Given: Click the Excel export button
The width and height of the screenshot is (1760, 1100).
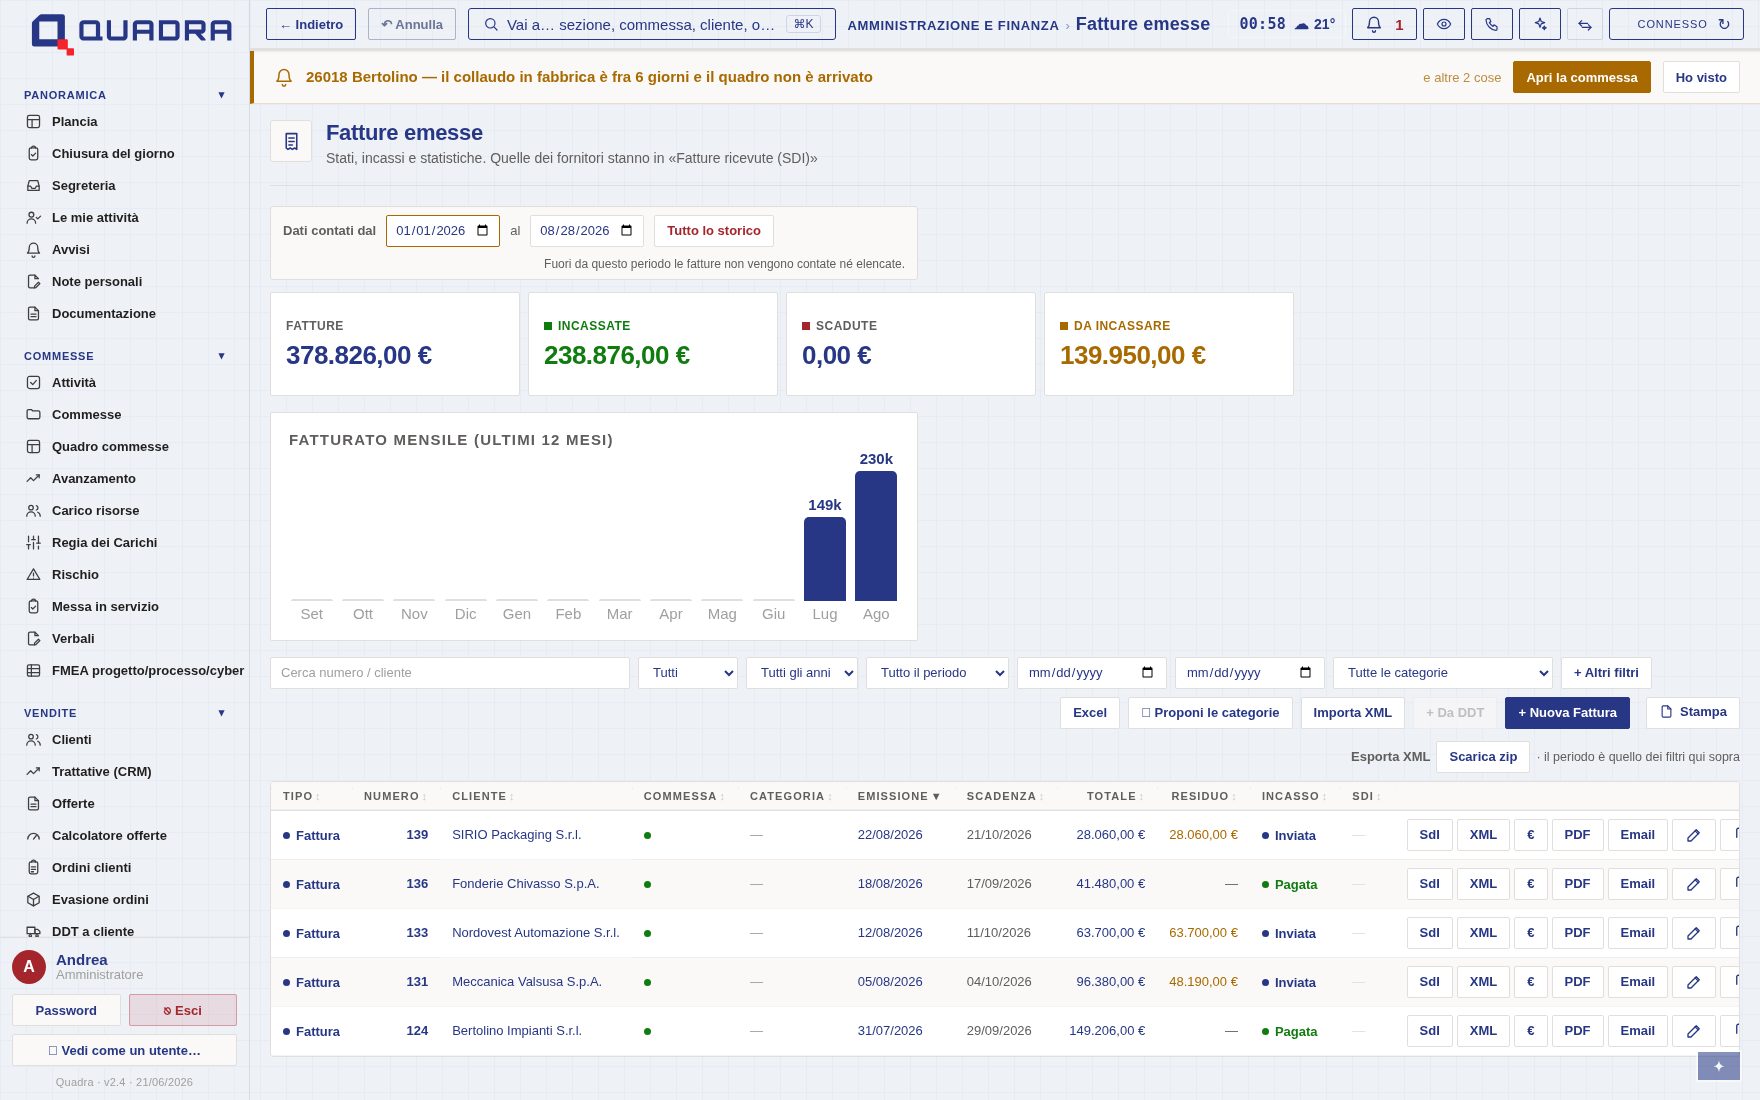Looking at the screenshot, I should point(1090,713).
